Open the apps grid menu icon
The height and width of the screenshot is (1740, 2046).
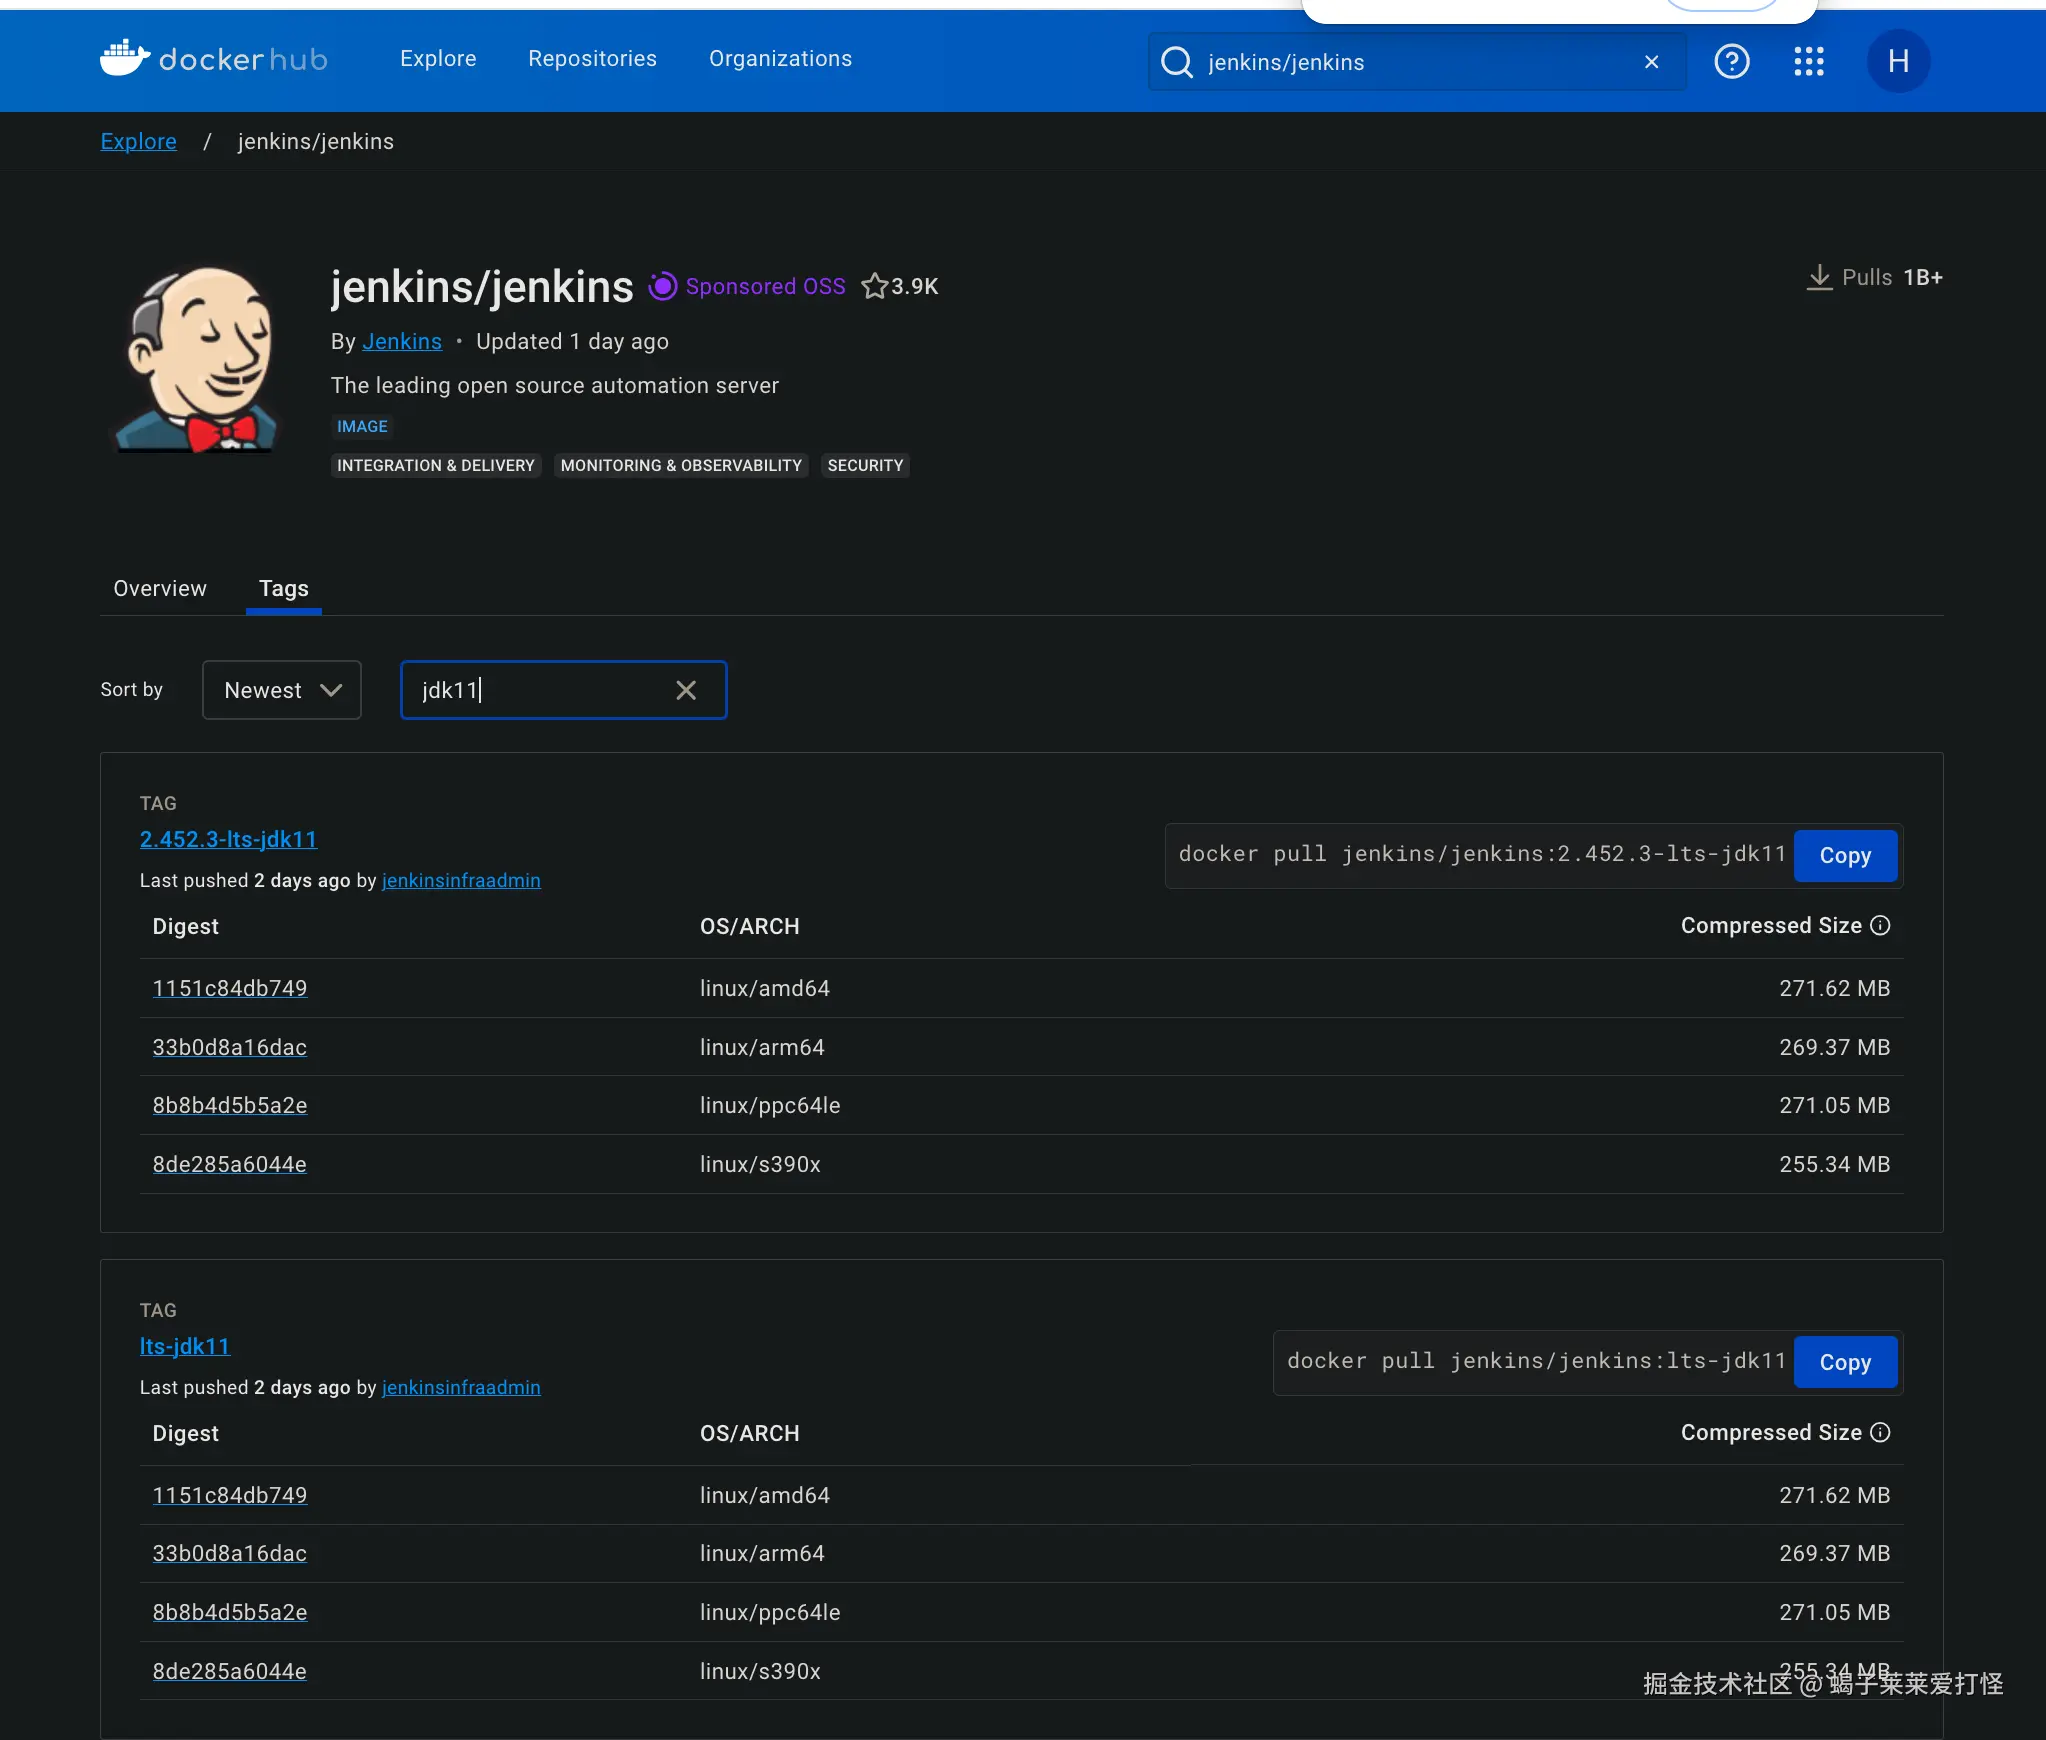click(1808, 62)
